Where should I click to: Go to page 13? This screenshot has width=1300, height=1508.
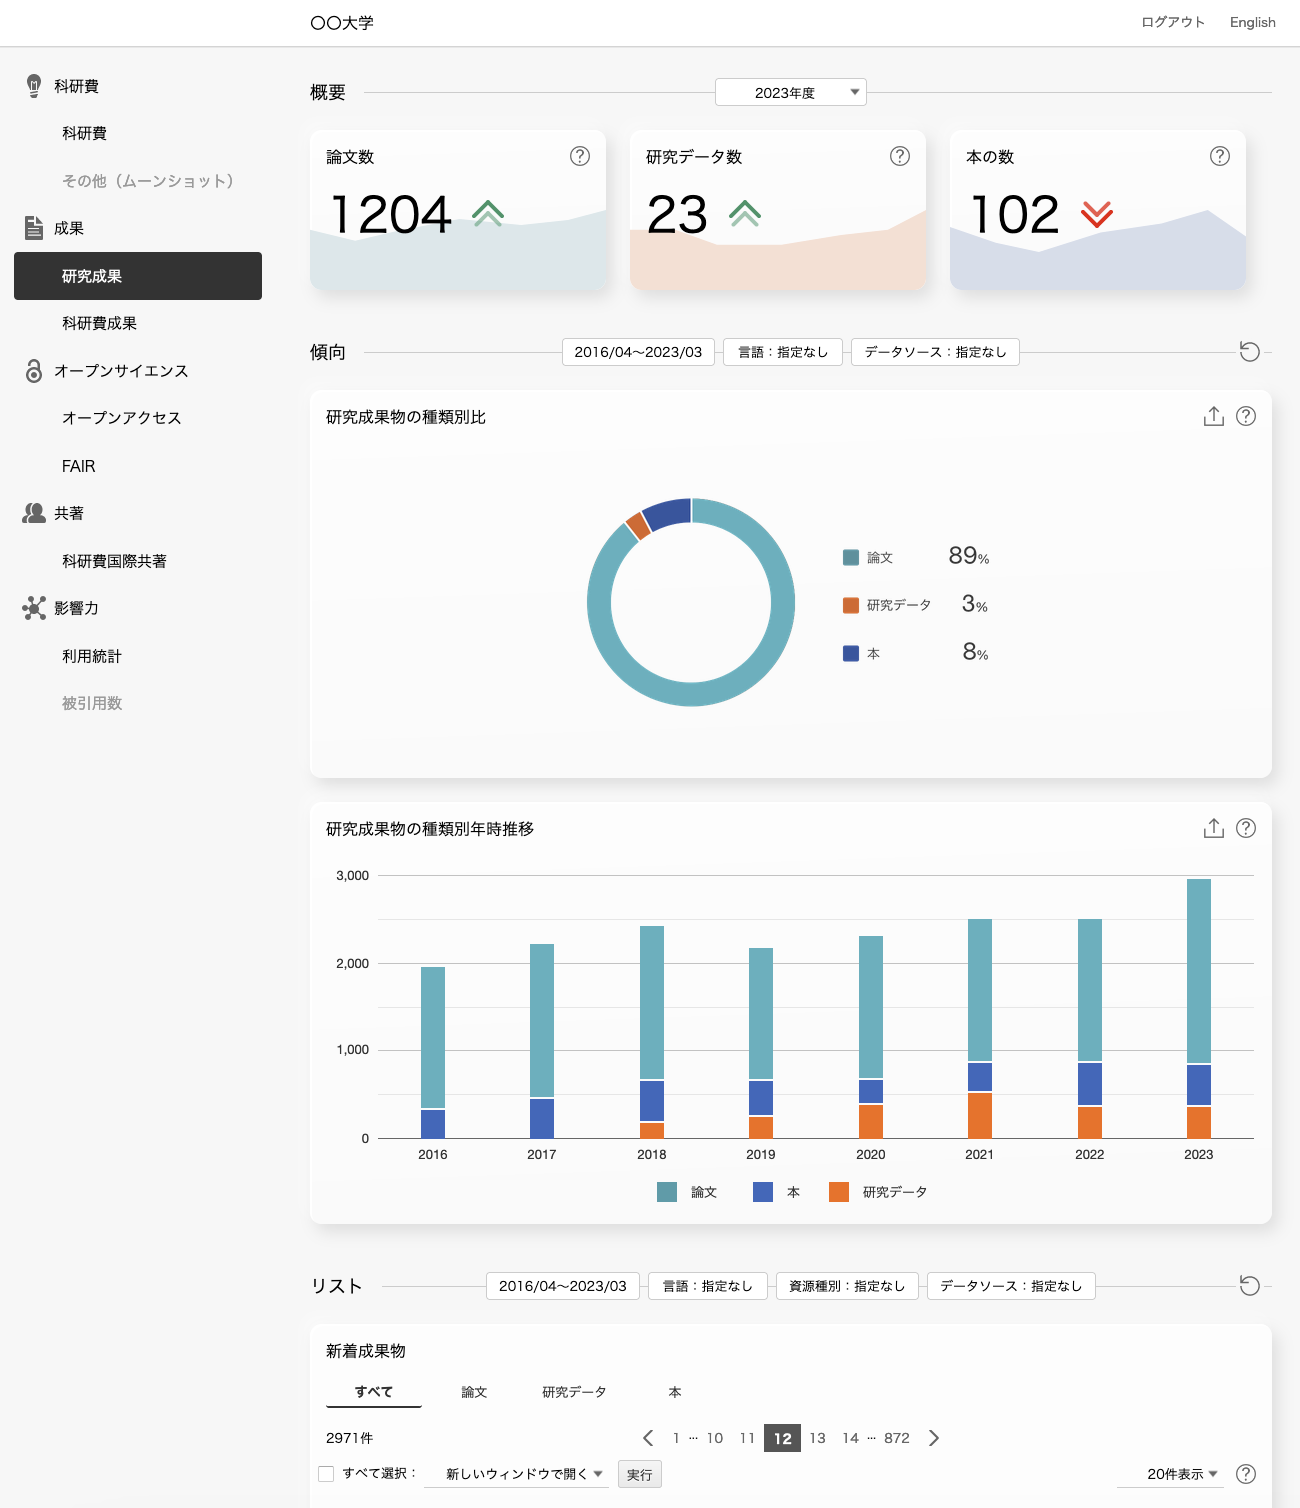click(x=817, y=1438)
